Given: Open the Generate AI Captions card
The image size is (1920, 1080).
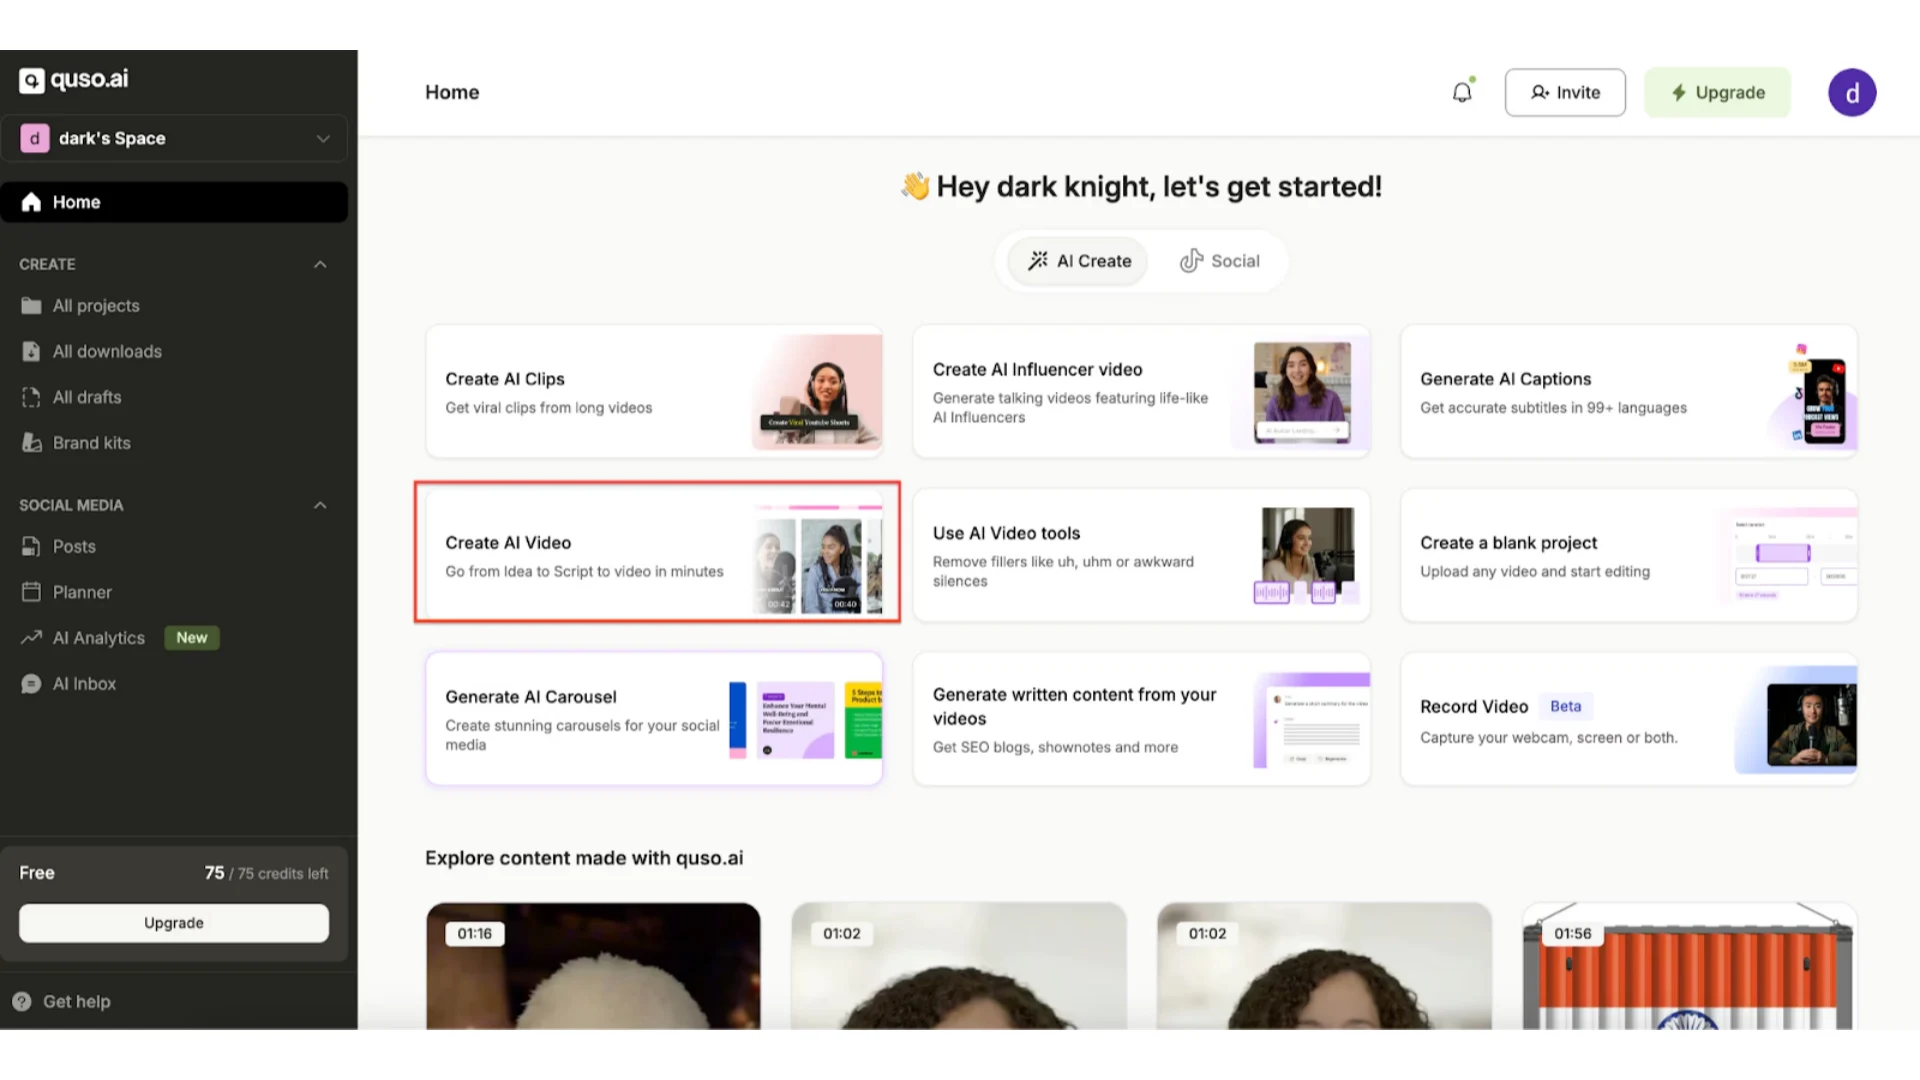Looking at the screenshot, I should click(1629, 392).
